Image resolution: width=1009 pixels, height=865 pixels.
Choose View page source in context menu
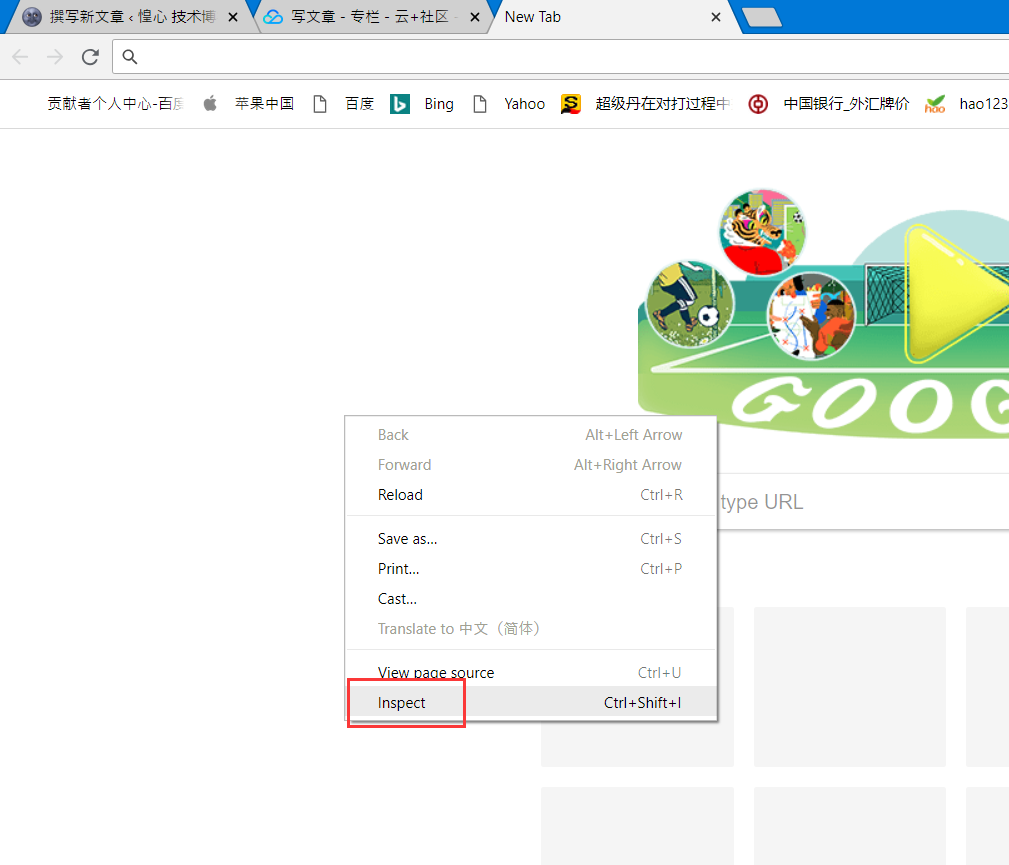click(x=531, y=673)
